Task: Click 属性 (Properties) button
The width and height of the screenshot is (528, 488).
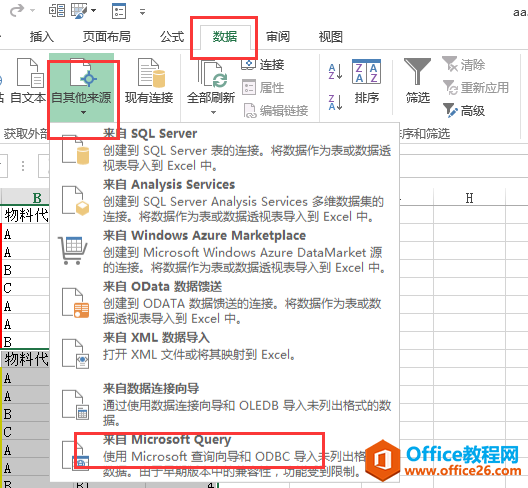Action: coord(263,88)
